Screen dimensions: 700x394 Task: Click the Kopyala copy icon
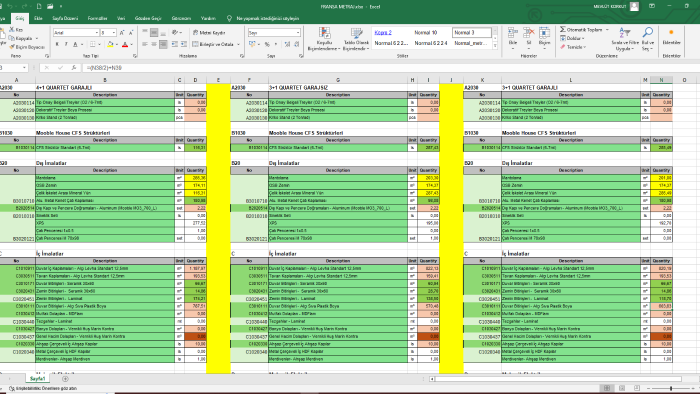[12, 38]
